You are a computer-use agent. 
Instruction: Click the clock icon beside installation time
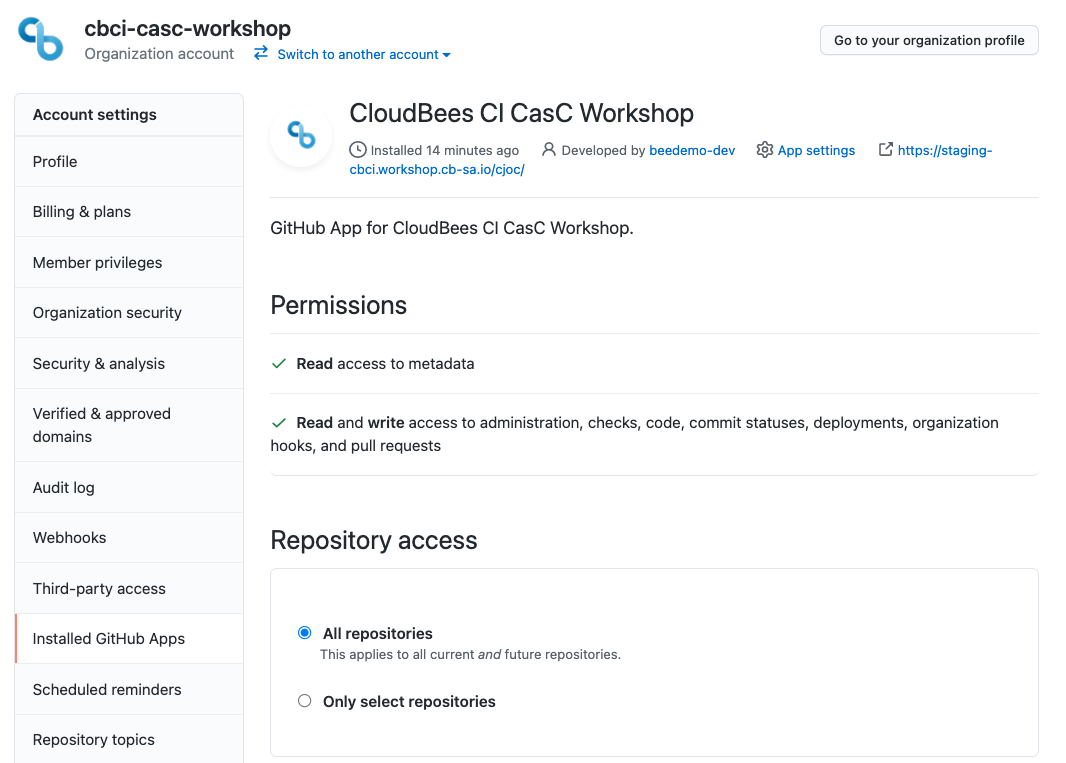(358, 149)
